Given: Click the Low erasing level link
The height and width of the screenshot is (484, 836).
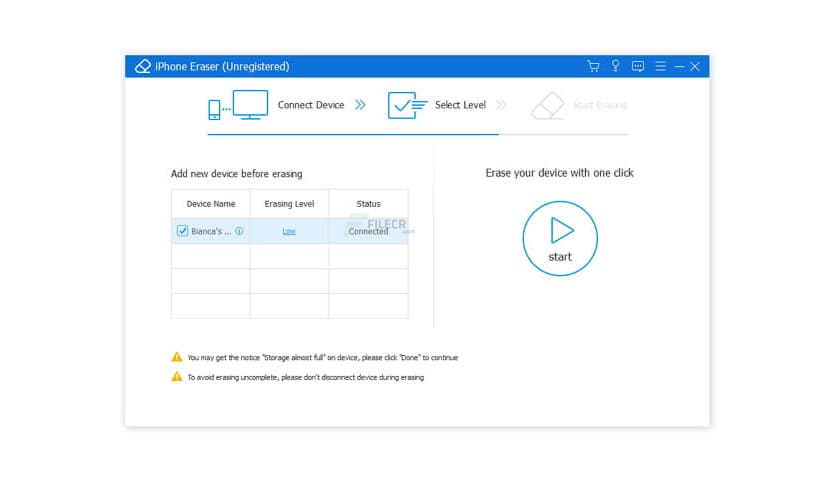Looking at the screenshot, I should [x=289, y=231].
